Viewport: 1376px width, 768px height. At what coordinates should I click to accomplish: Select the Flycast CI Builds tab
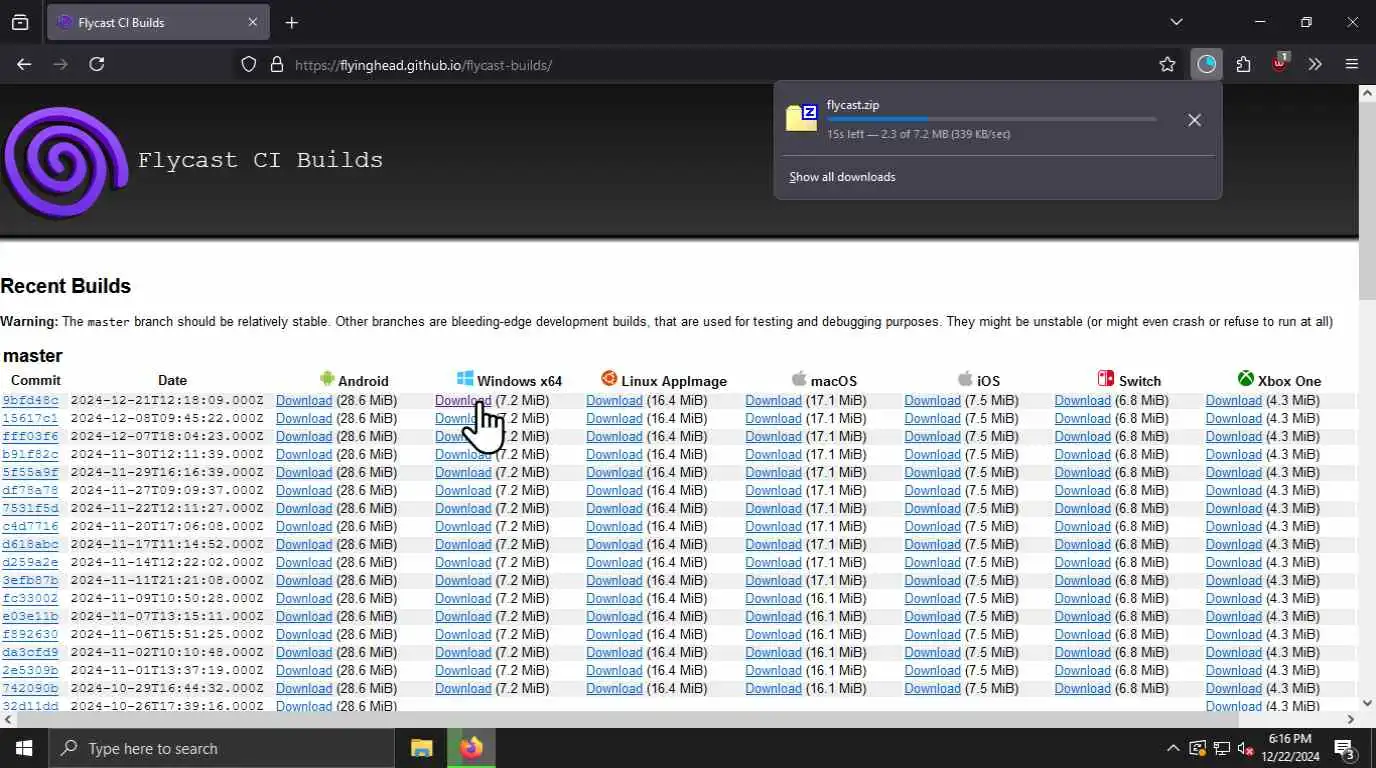(157, 22)
